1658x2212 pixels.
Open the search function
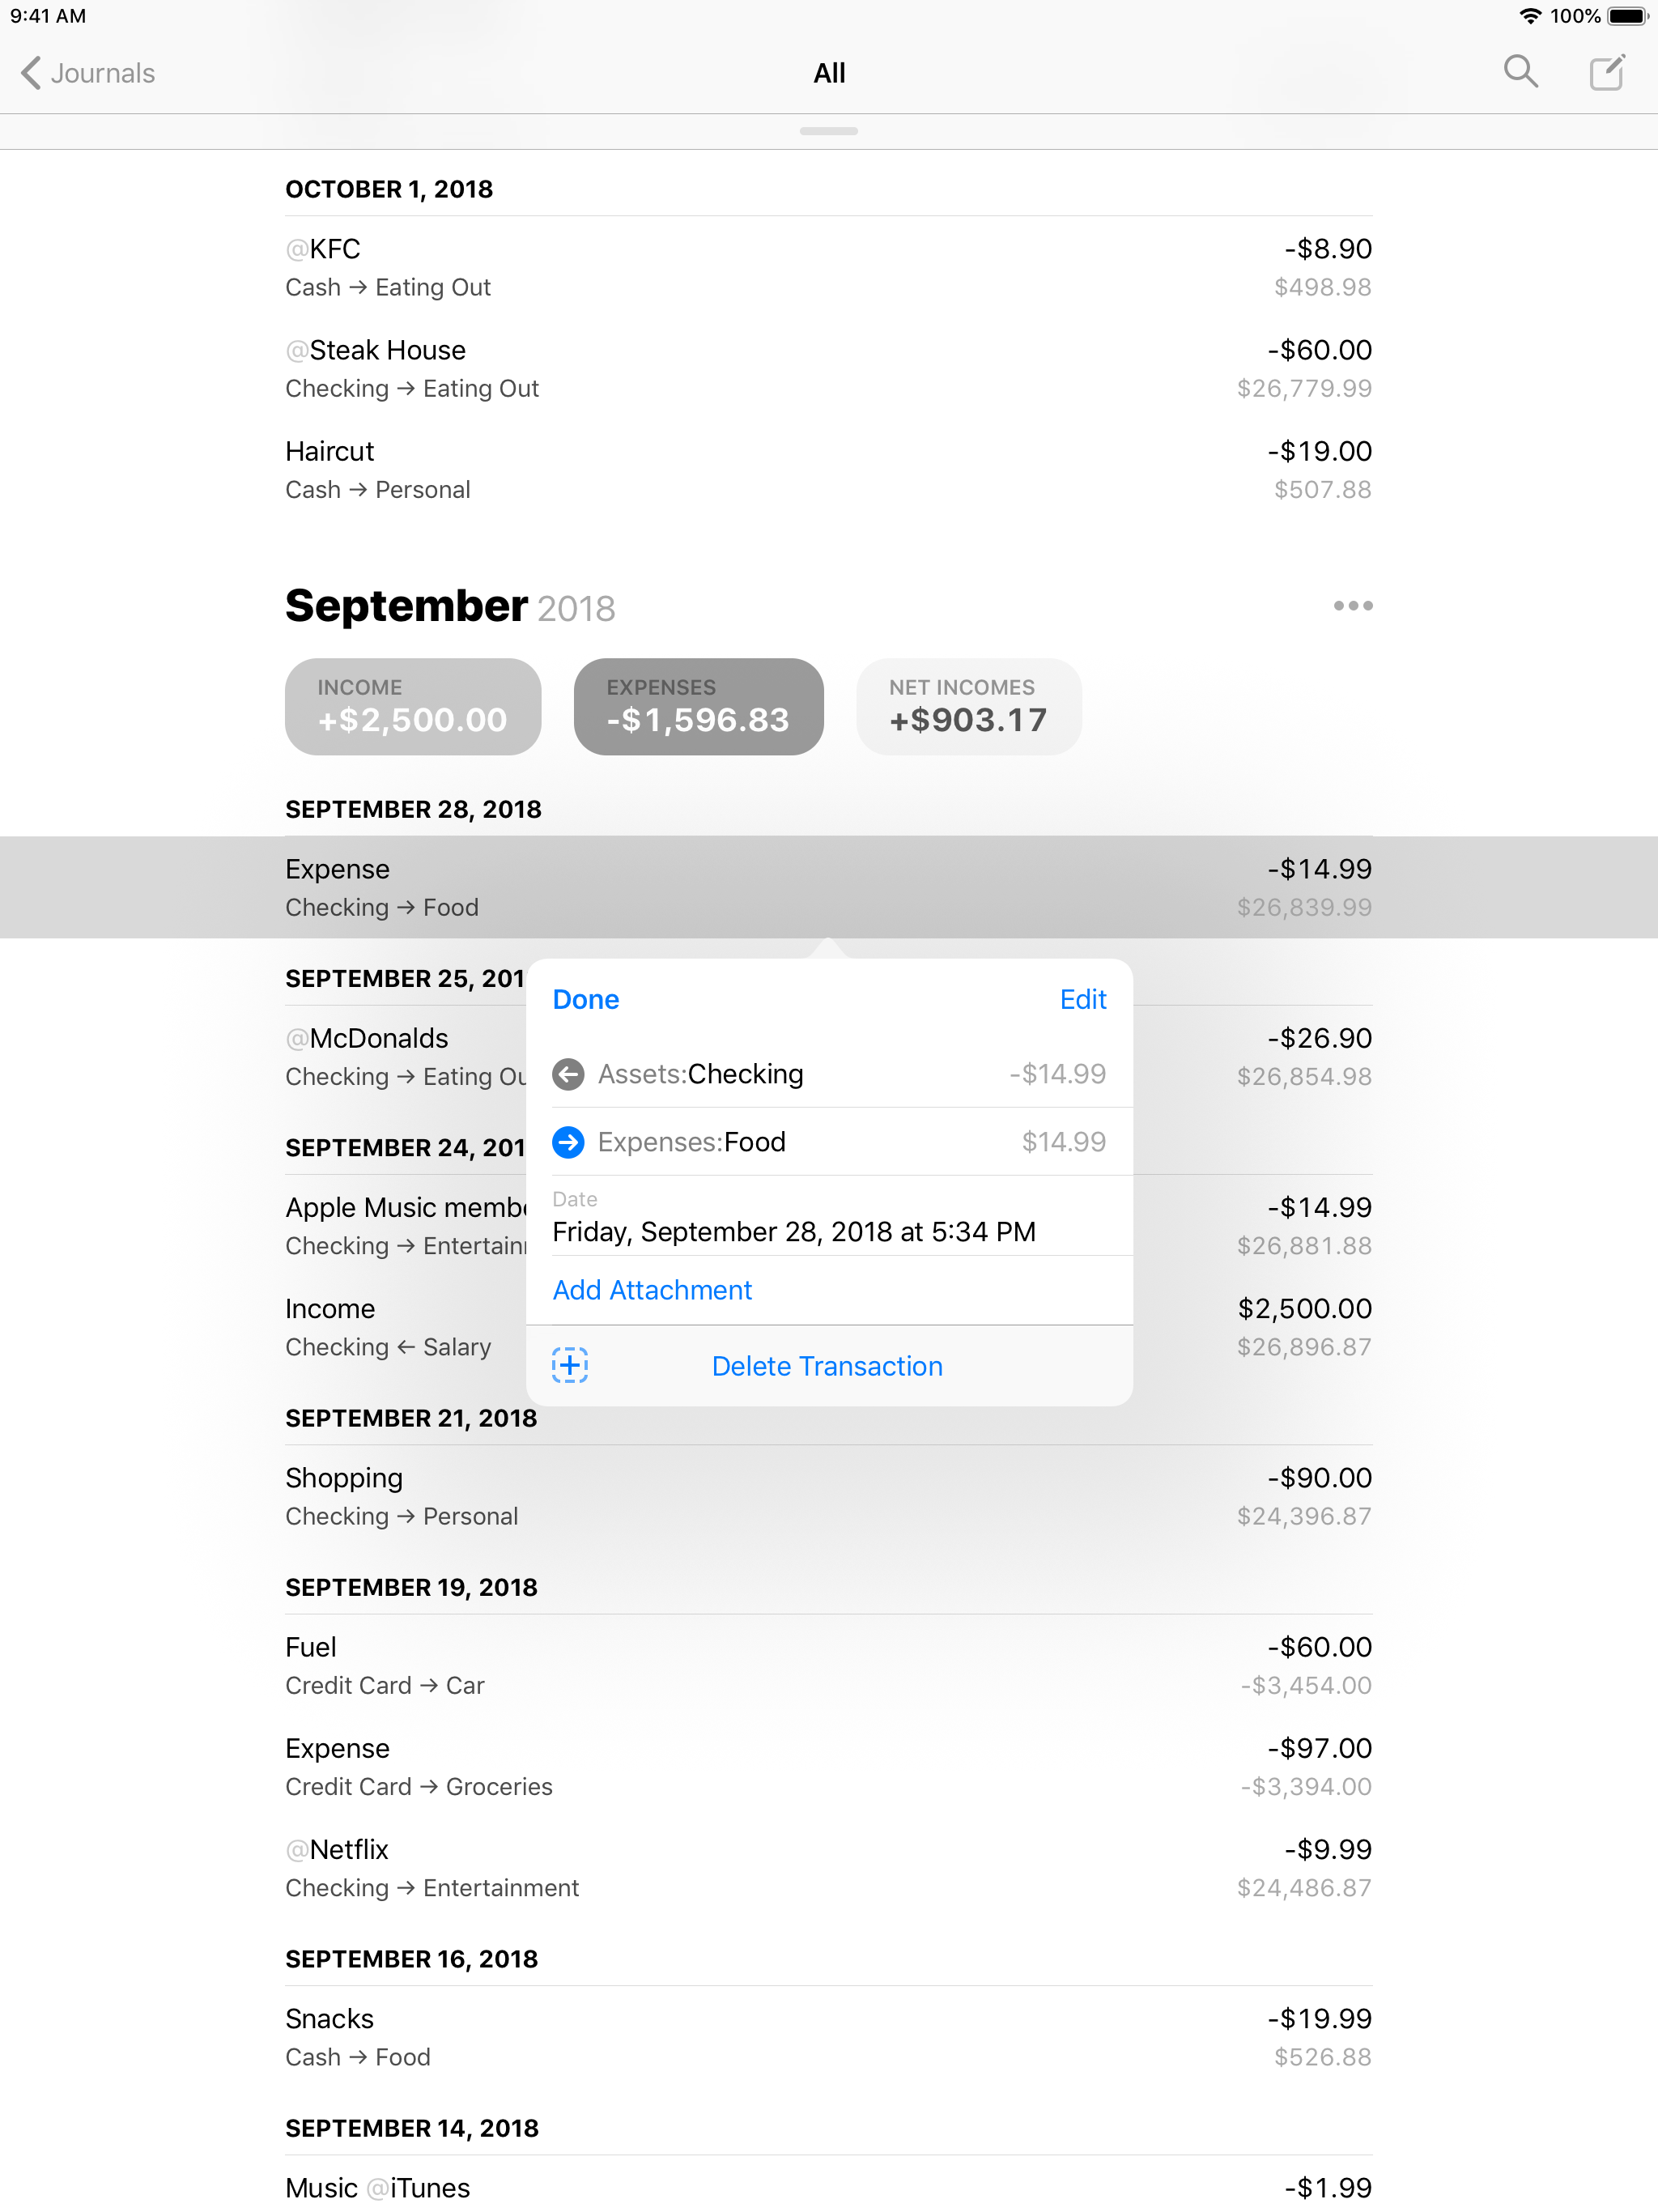point(1522,73)
